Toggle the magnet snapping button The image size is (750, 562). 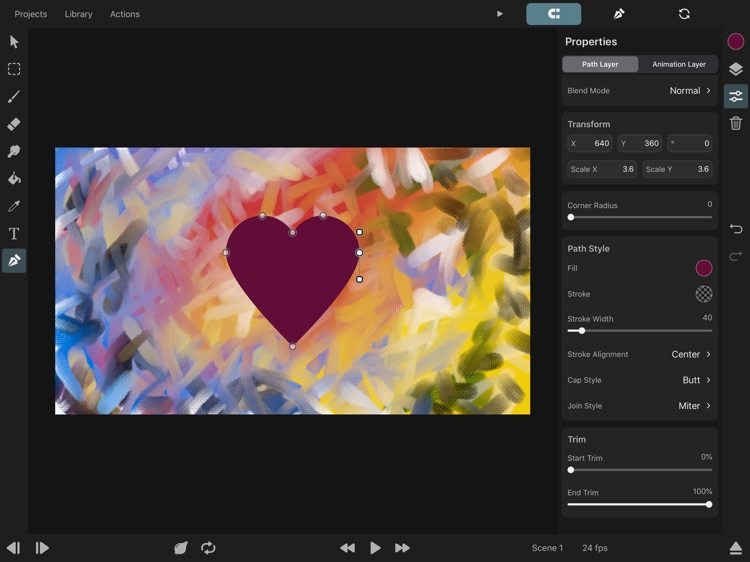(x=553, y=14)
